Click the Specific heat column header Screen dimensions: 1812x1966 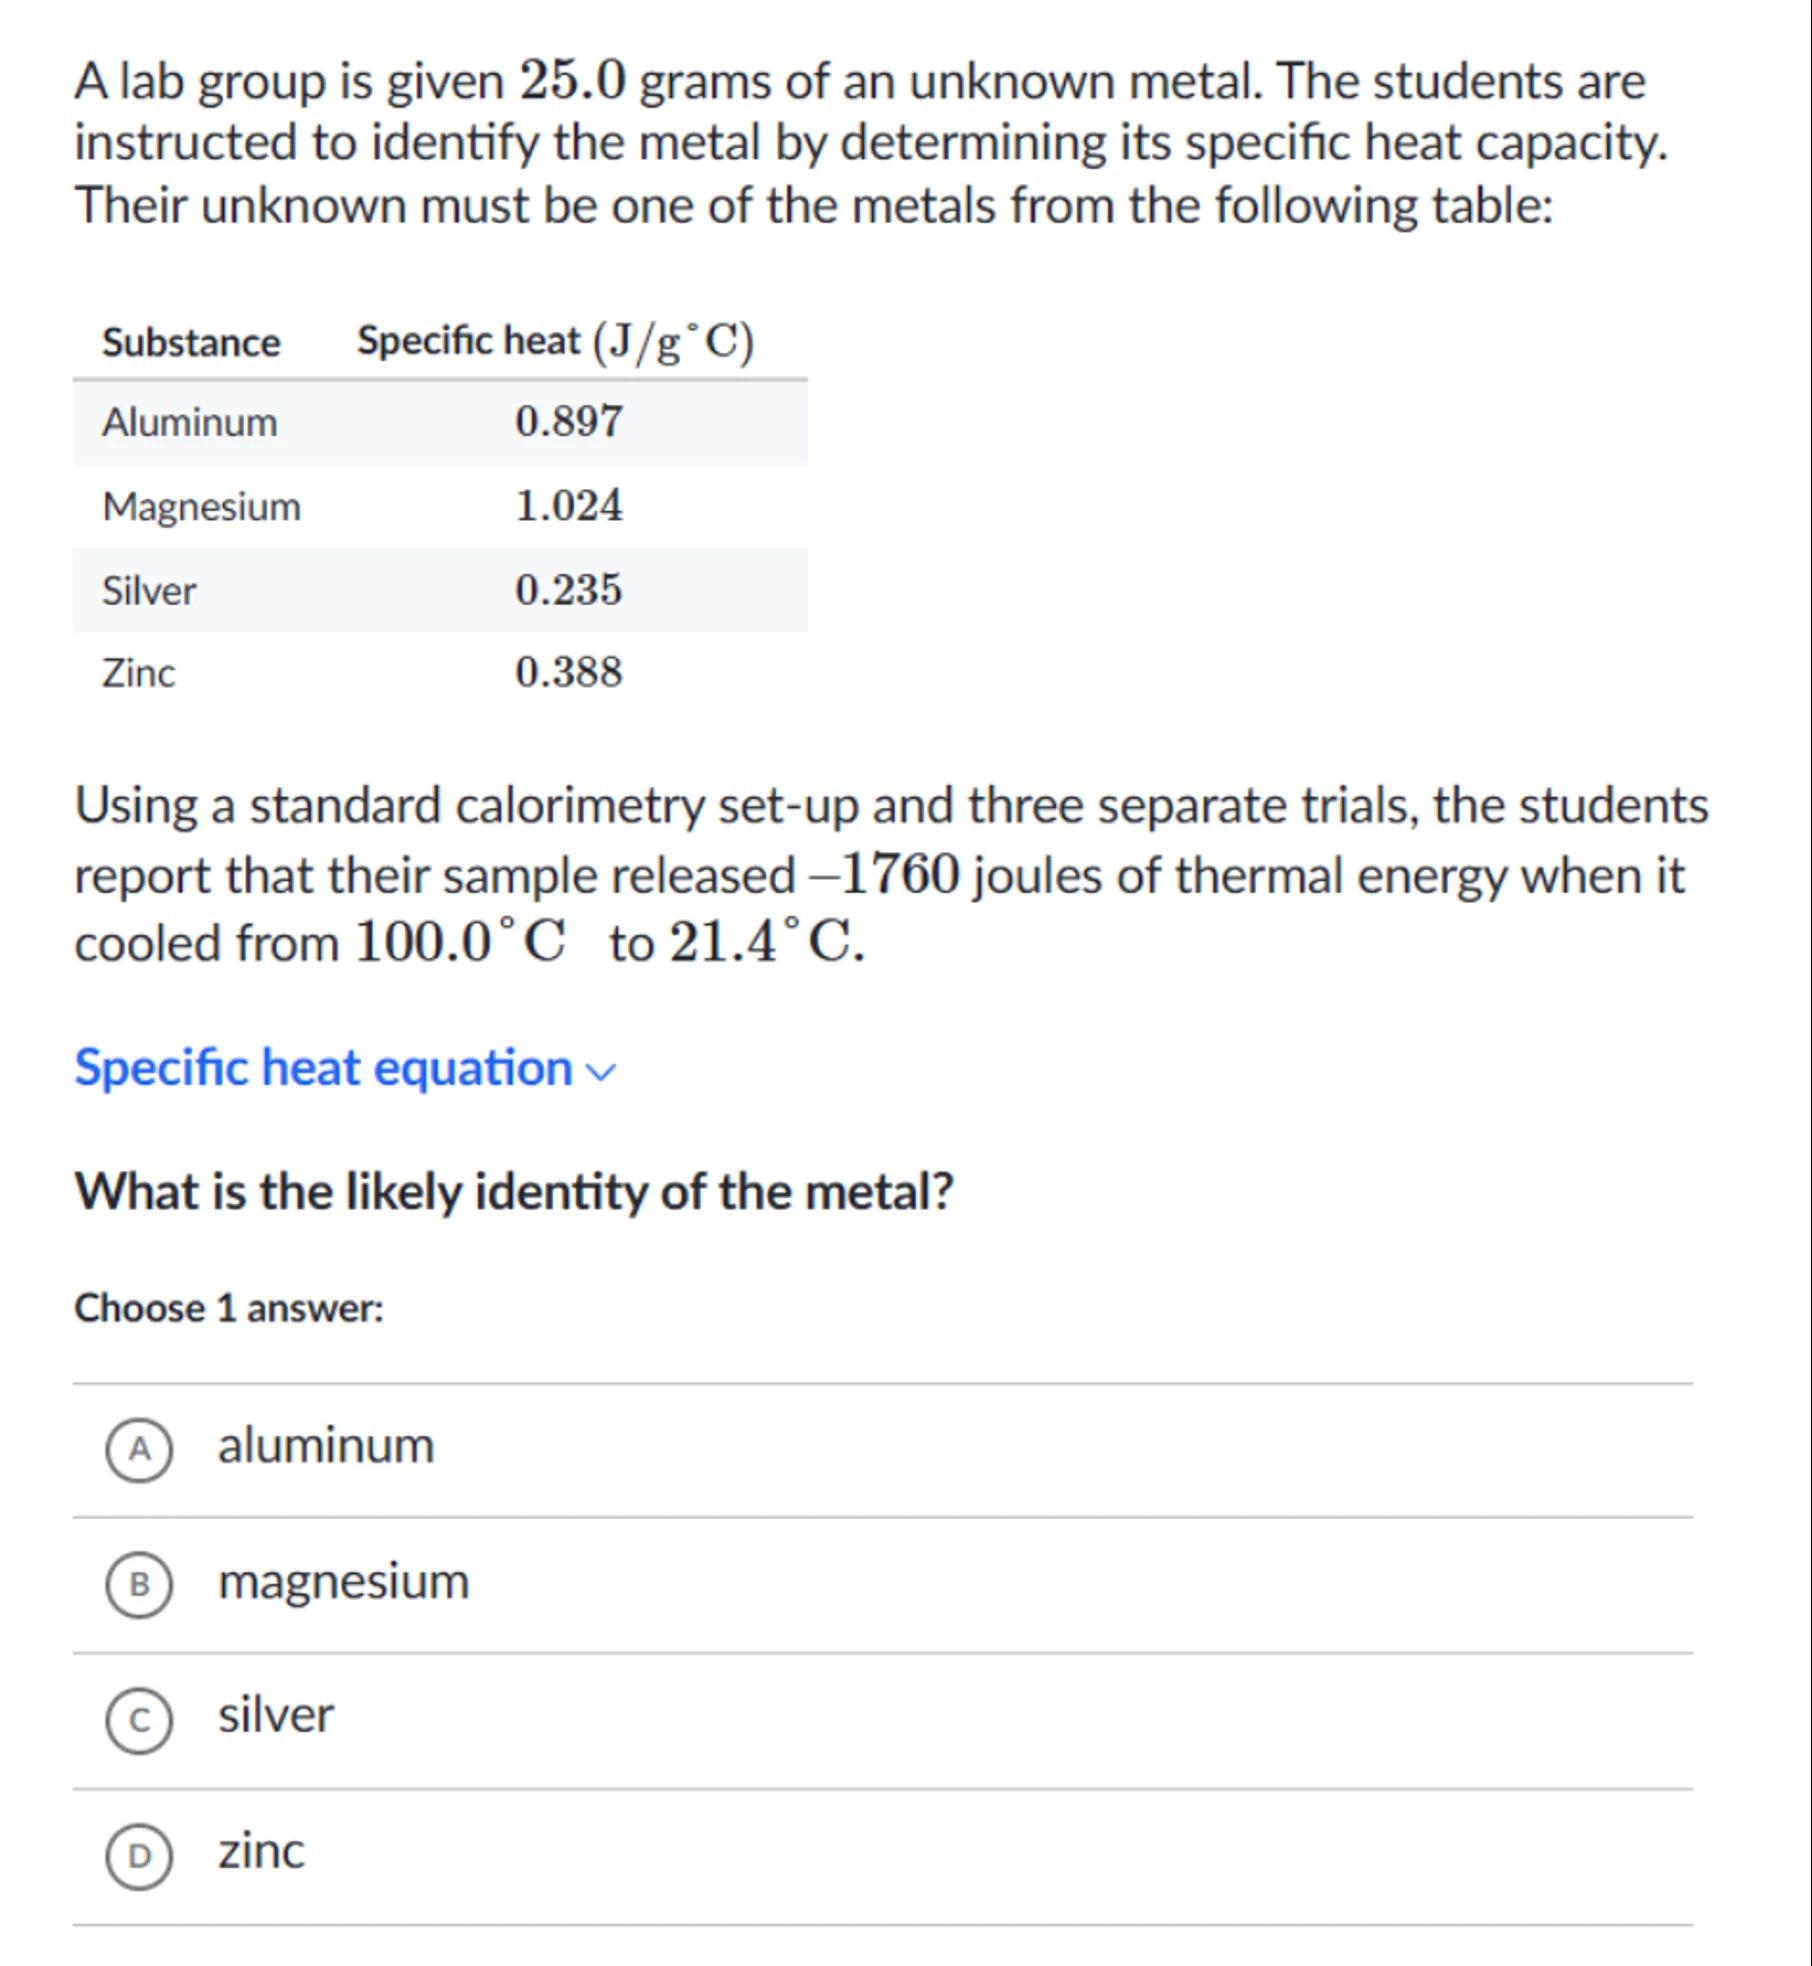click(x=555, y=342)
